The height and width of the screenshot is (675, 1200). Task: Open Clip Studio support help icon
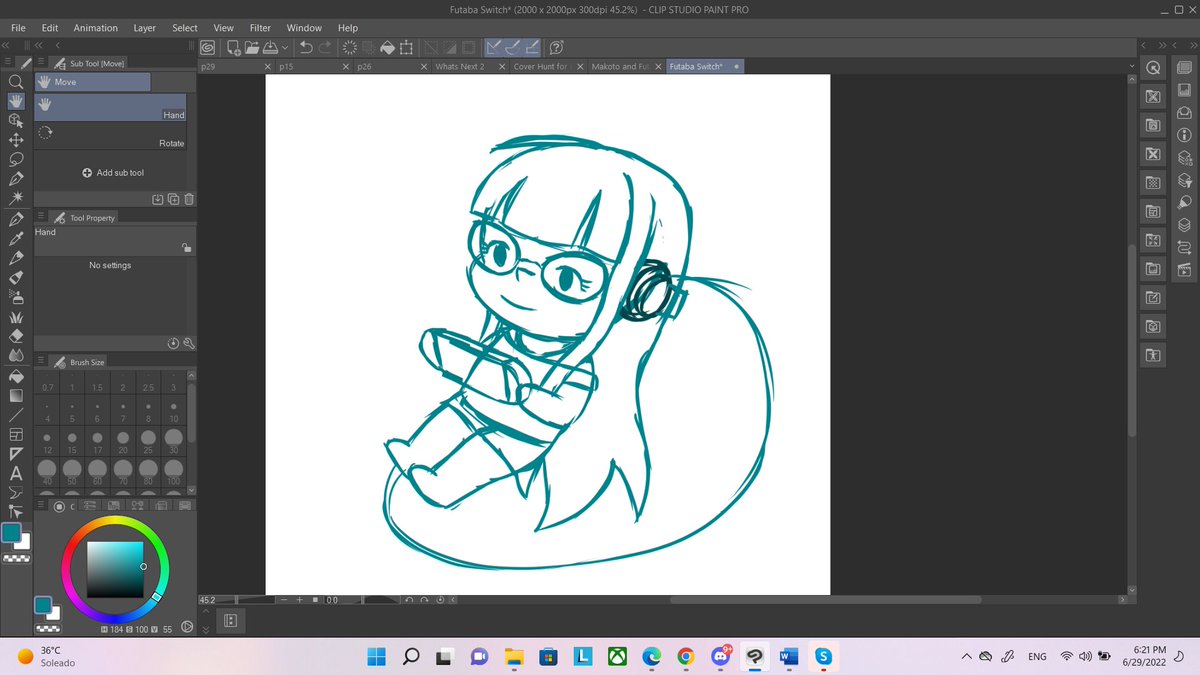[557, 47]
